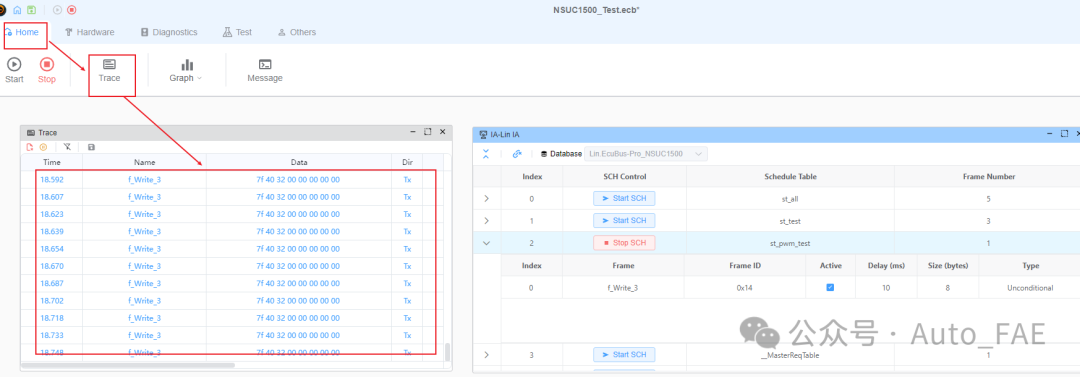
Task: Open the Database dropdown Lin.EcuBus-Pro_NSUC1500
Action: point(645,154)
